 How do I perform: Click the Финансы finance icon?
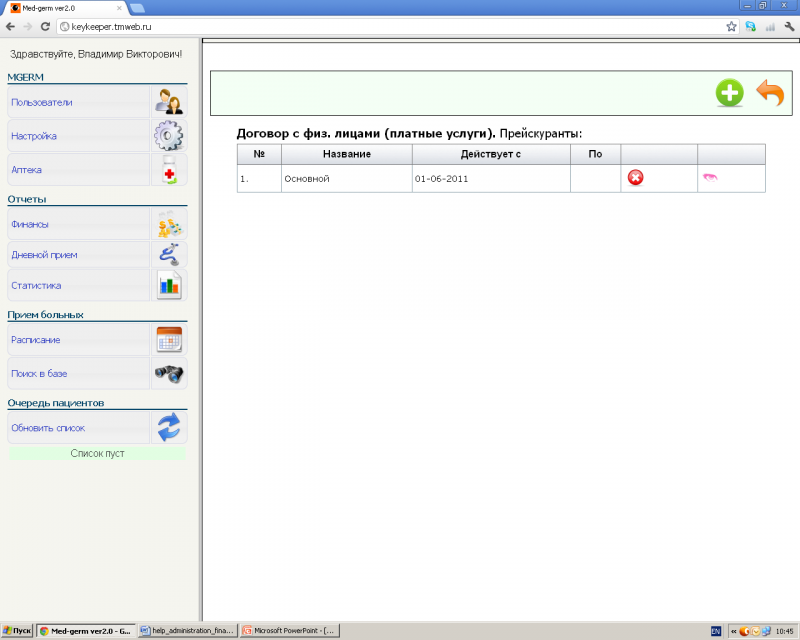click(168, 225)
